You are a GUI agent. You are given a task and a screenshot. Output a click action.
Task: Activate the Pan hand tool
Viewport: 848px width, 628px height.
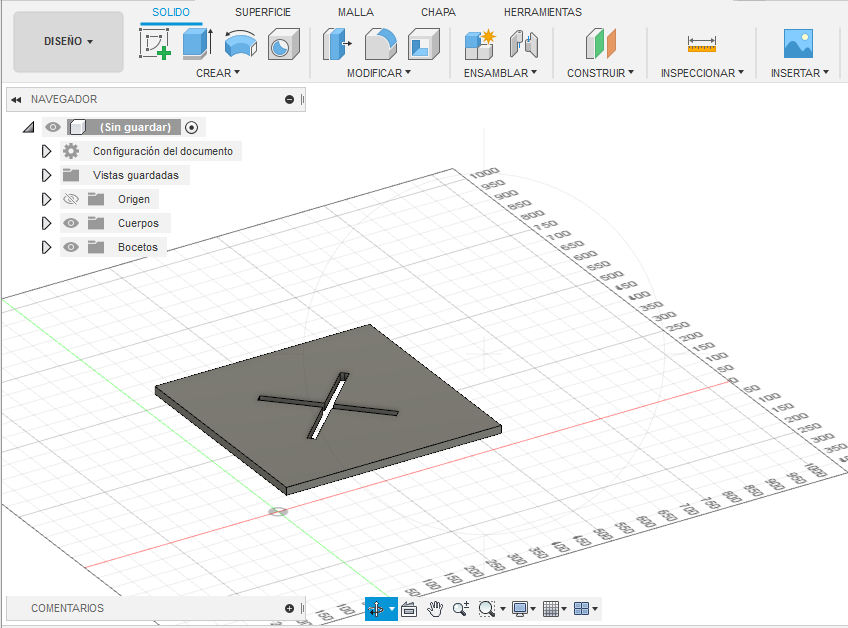pos(435,608)
